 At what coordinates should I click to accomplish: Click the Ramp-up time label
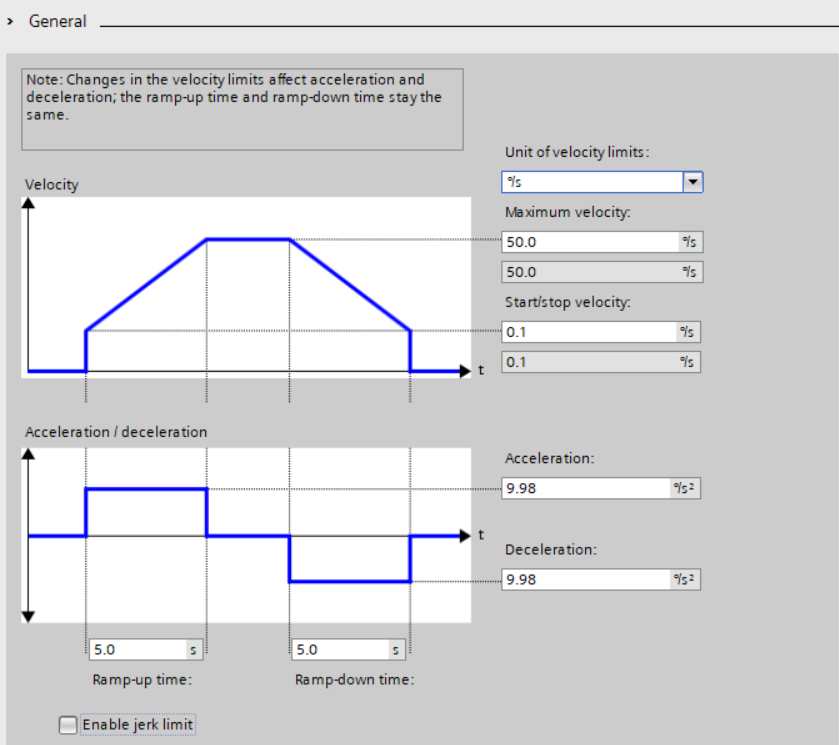coord(142,680)
